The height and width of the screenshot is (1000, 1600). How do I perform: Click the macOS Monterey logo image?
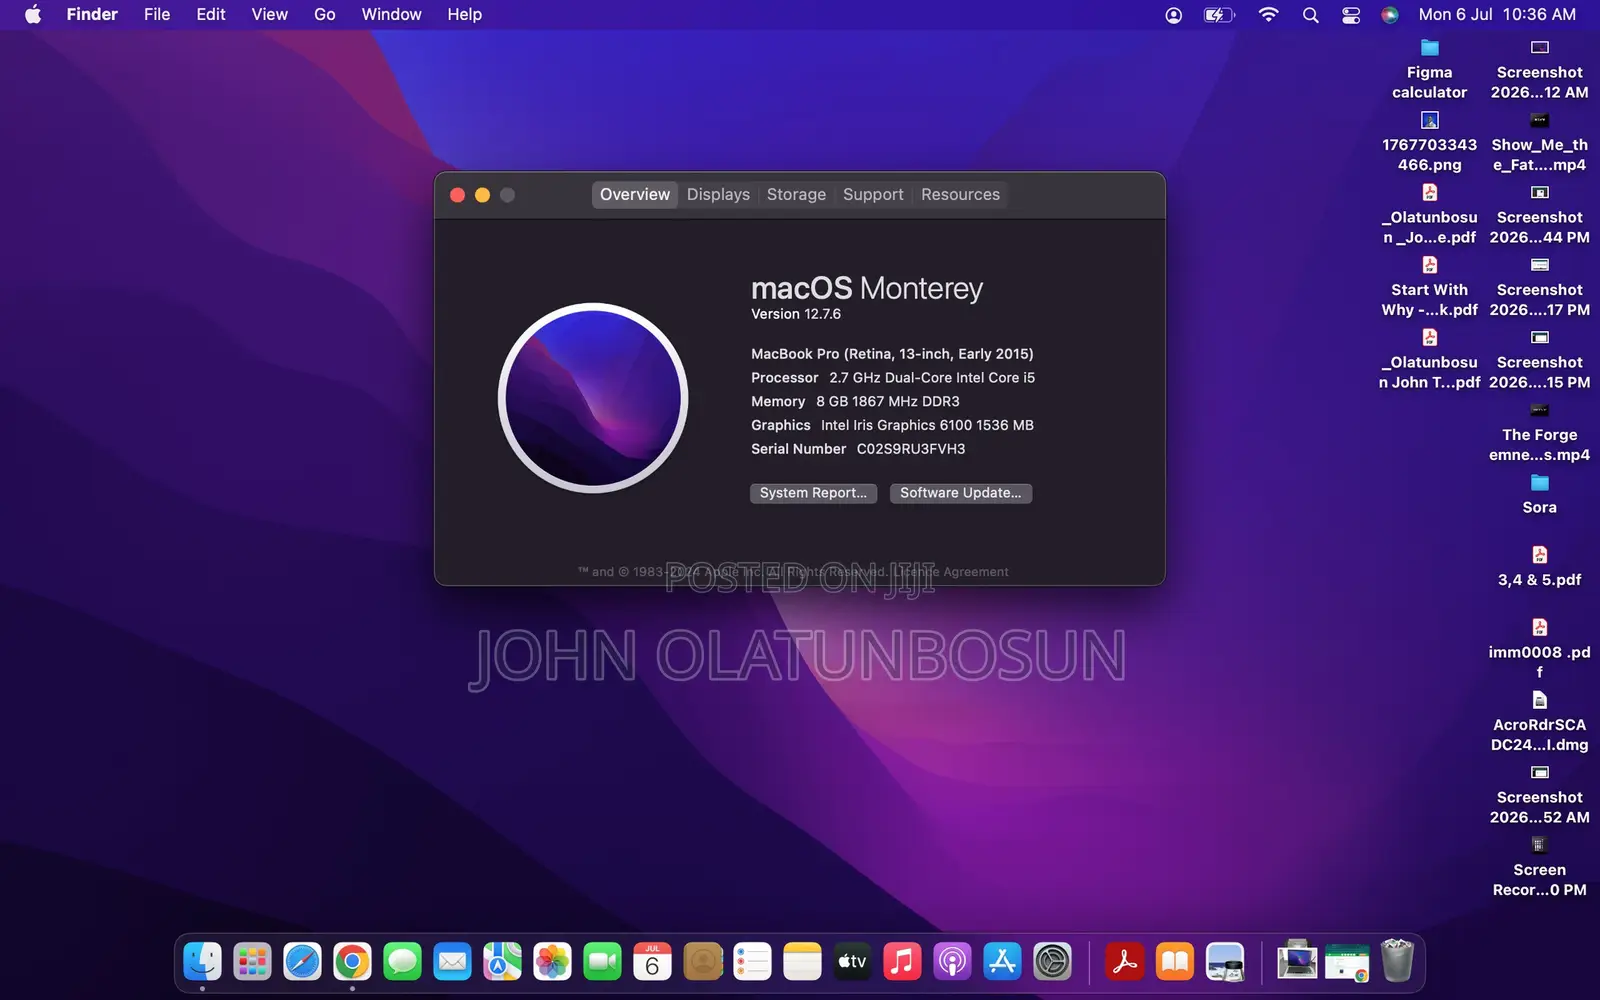point(593,398)
